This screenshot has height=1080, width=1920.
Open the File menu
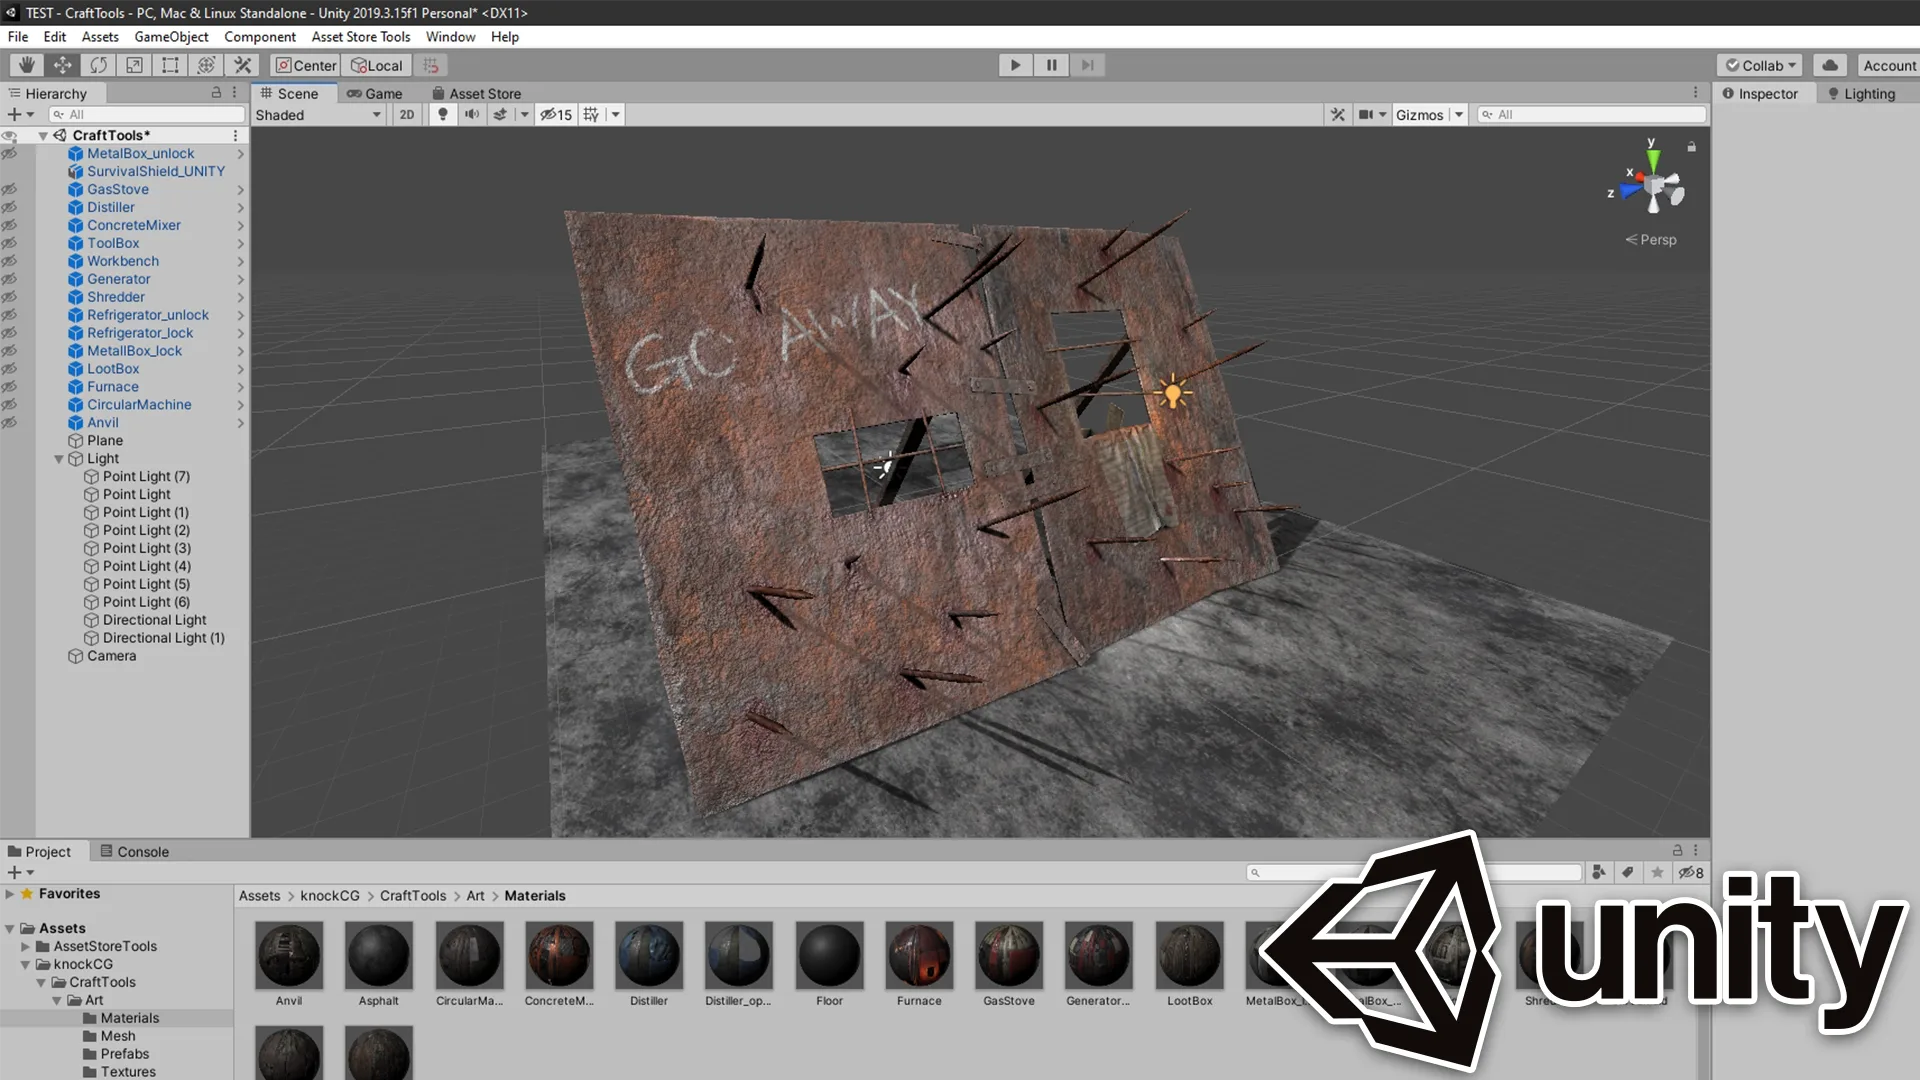click(18, 37)
